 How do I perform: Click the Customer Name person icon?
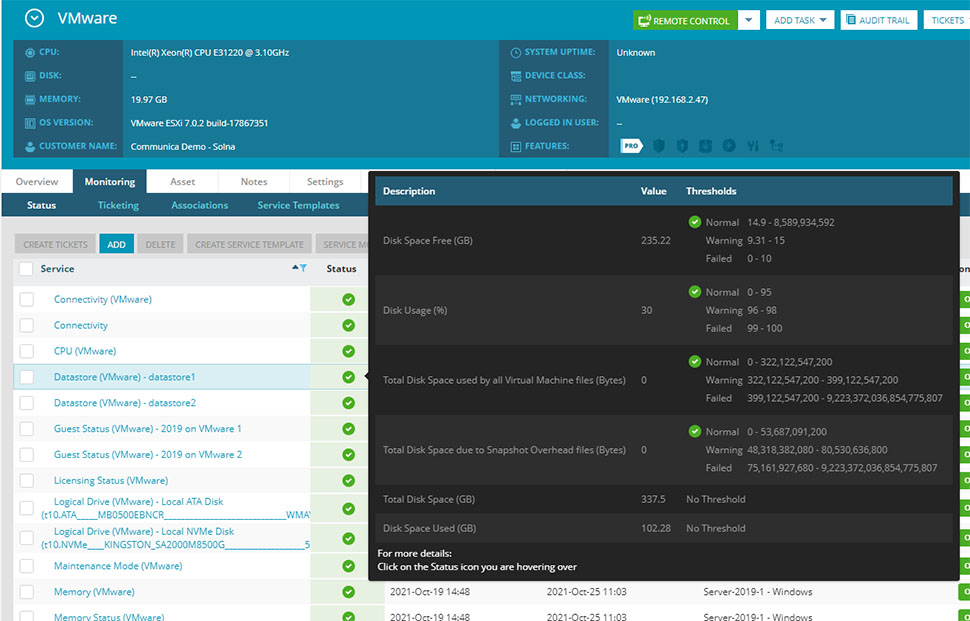point(30,147)
